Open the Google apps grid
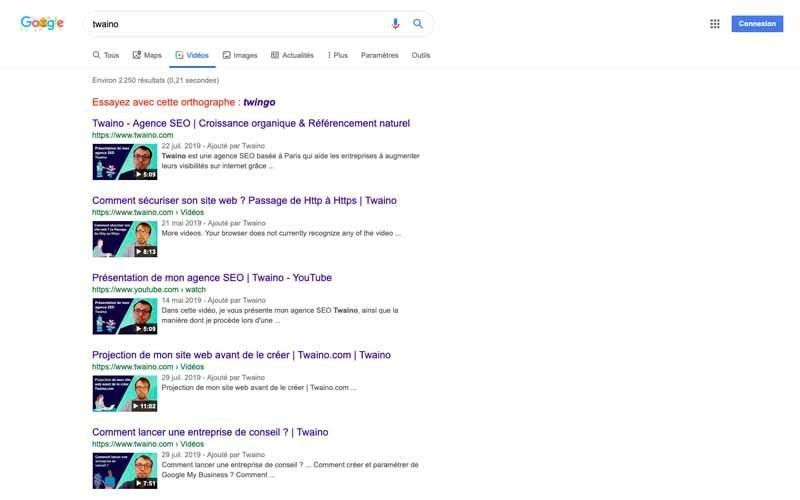Image resolution: width=800 pixels, height=500 pixels. point(715,24)
